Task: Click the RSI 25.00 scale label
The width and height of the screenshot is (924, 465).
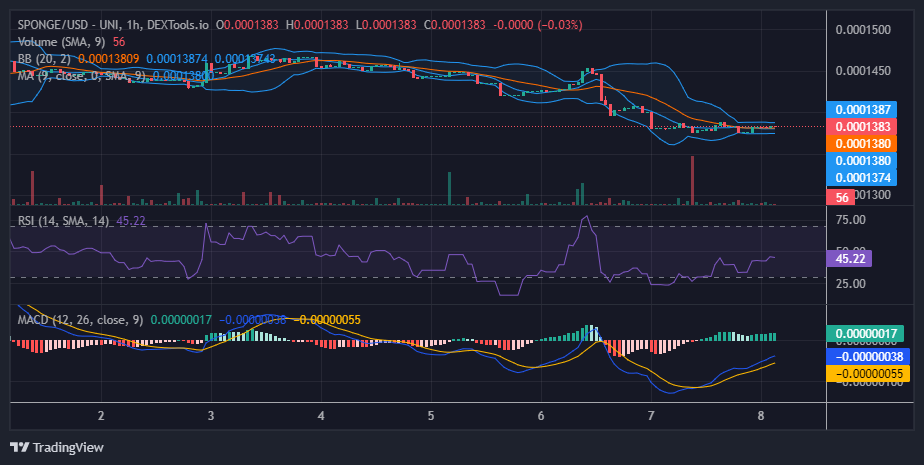Action: [x=850, y=283]
